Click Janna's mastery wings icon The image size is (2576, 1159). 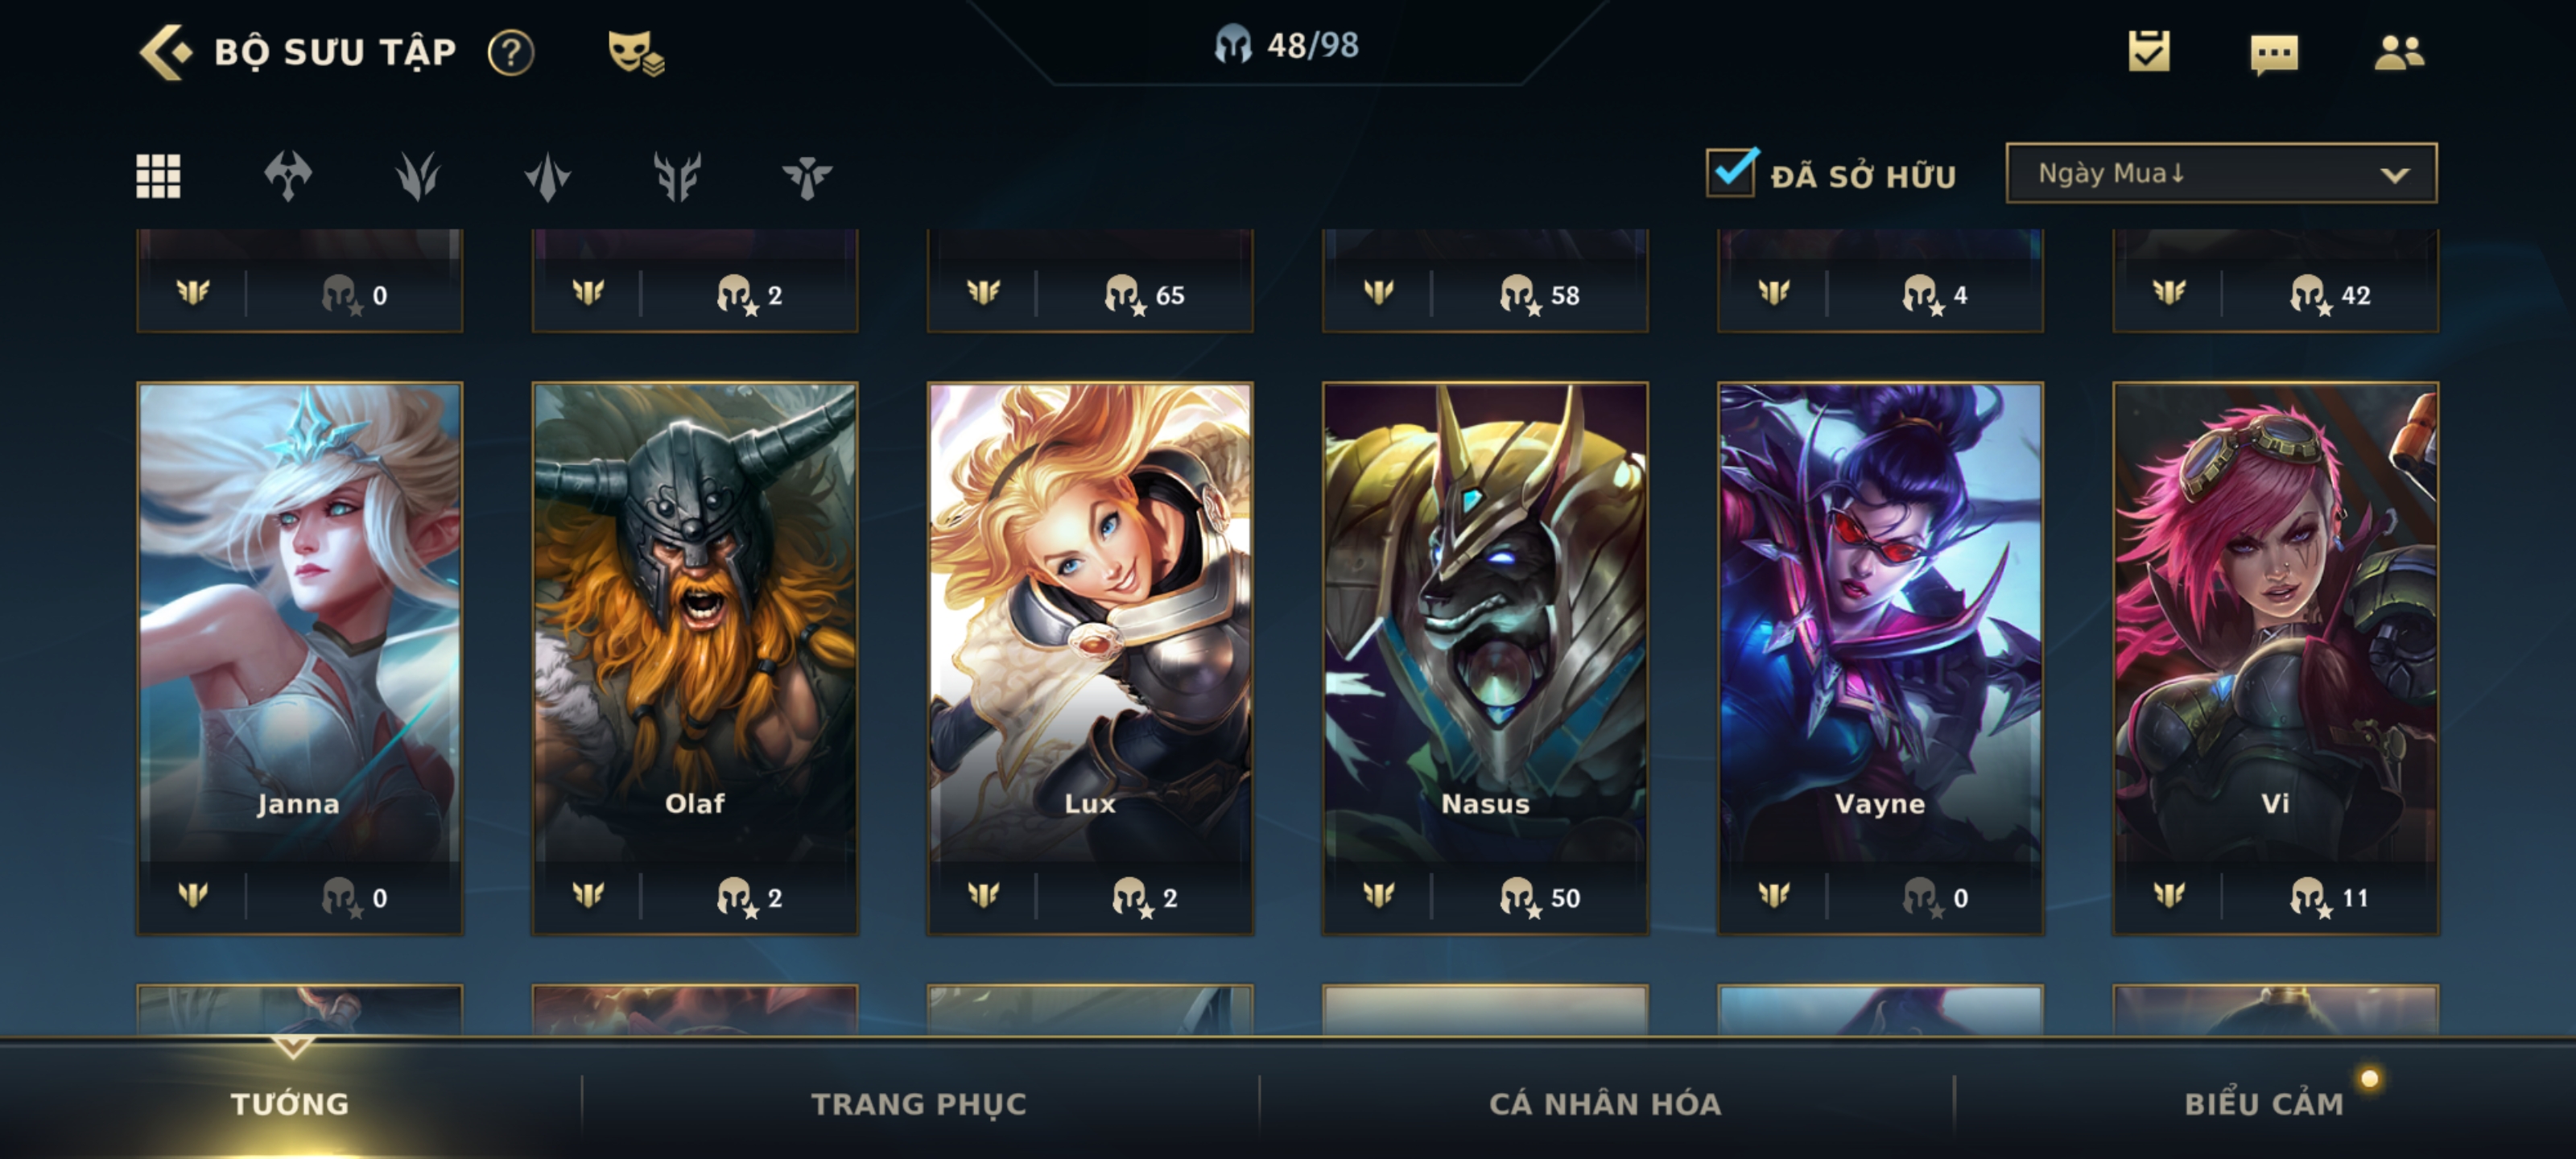[193, 894]
